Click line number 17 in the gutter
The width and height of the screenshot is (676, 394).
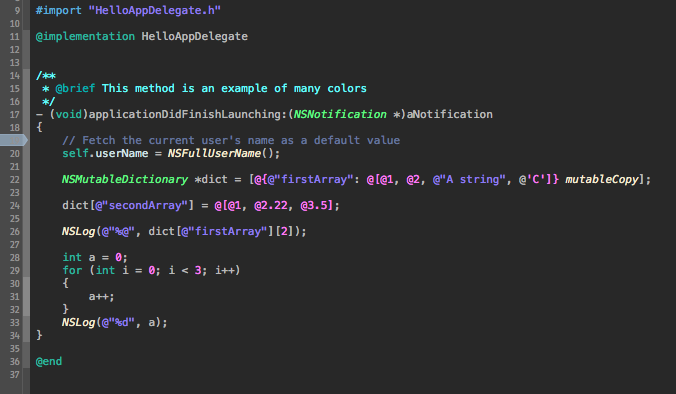click(x=15, y=115)
